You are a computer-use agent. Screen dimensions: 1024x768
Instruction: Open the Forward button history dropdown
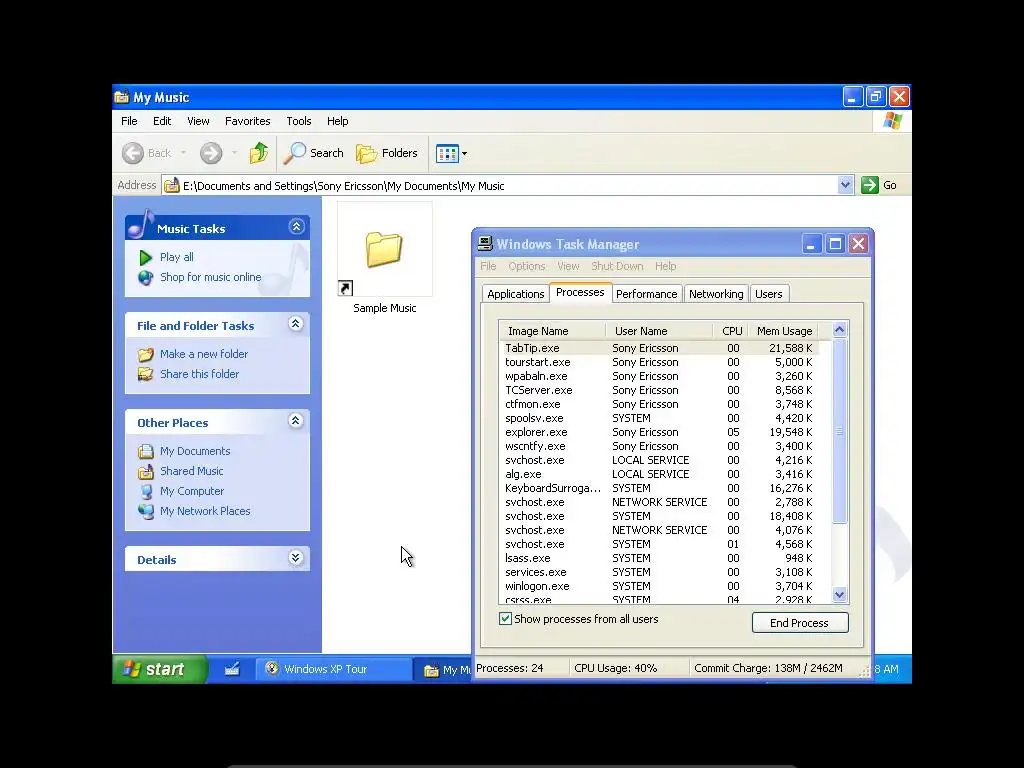(234, 153)
